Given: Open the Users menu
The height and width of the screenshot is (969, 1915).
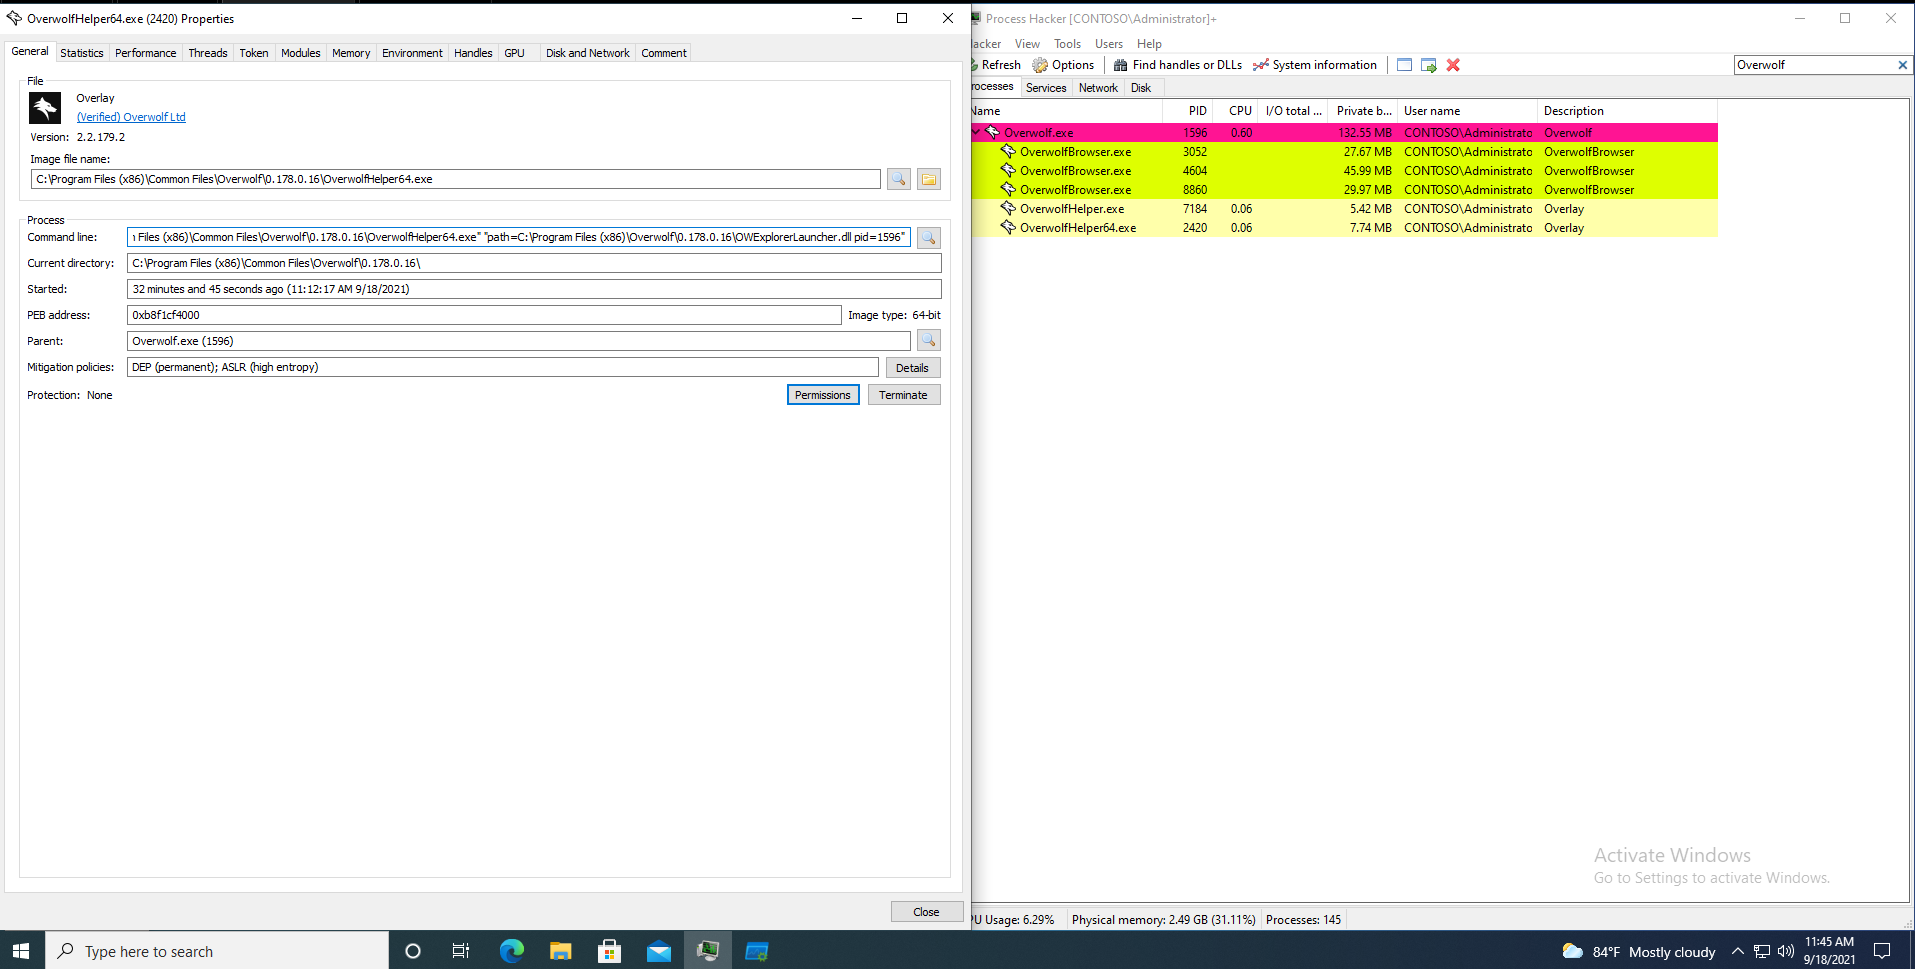Looking at the screenshot, I should tap(1109, 44).
